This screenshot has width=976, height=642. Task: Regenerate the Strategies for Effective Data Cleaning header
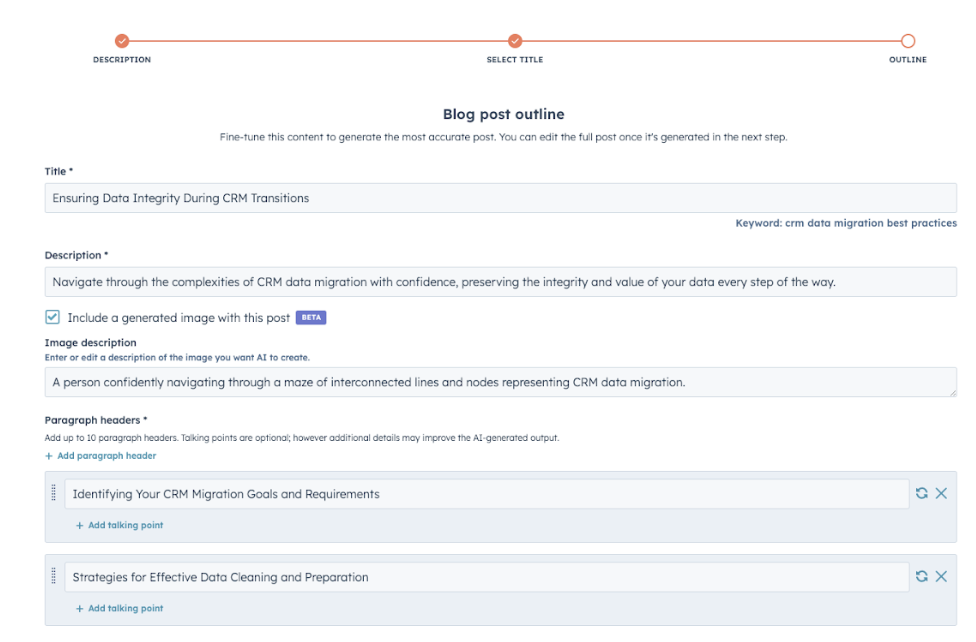pyautogui.click(x=922, y=576)
